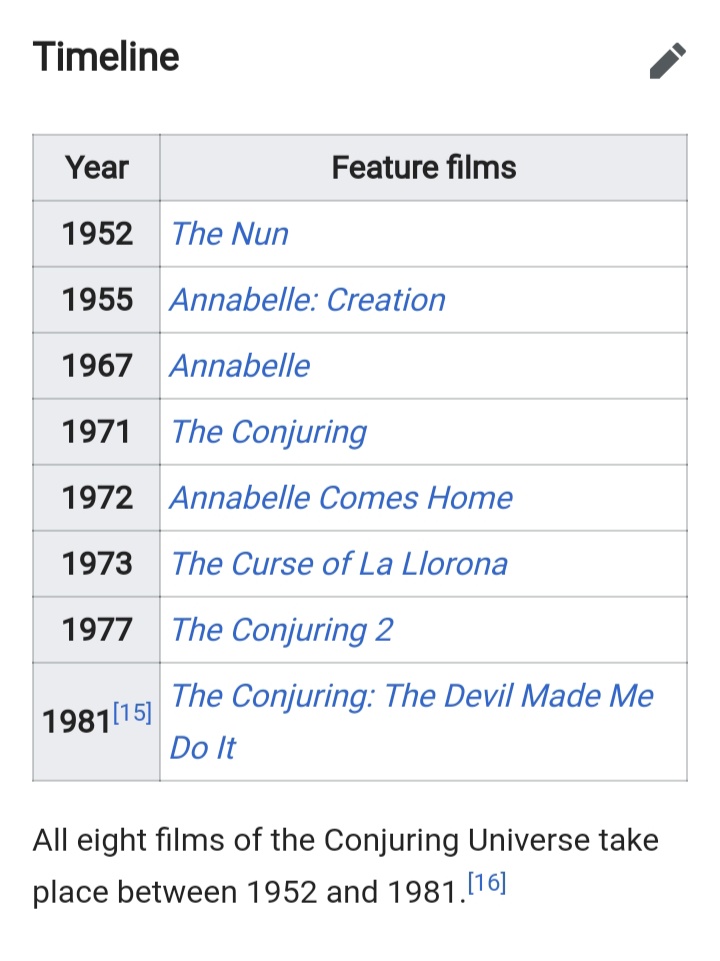Click the Feature films column header

(424, 167)
